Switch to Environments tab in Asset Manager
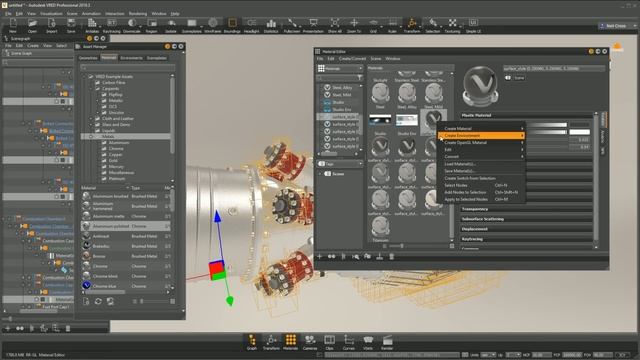Screen dimensions: 640x360 [131, 58]
